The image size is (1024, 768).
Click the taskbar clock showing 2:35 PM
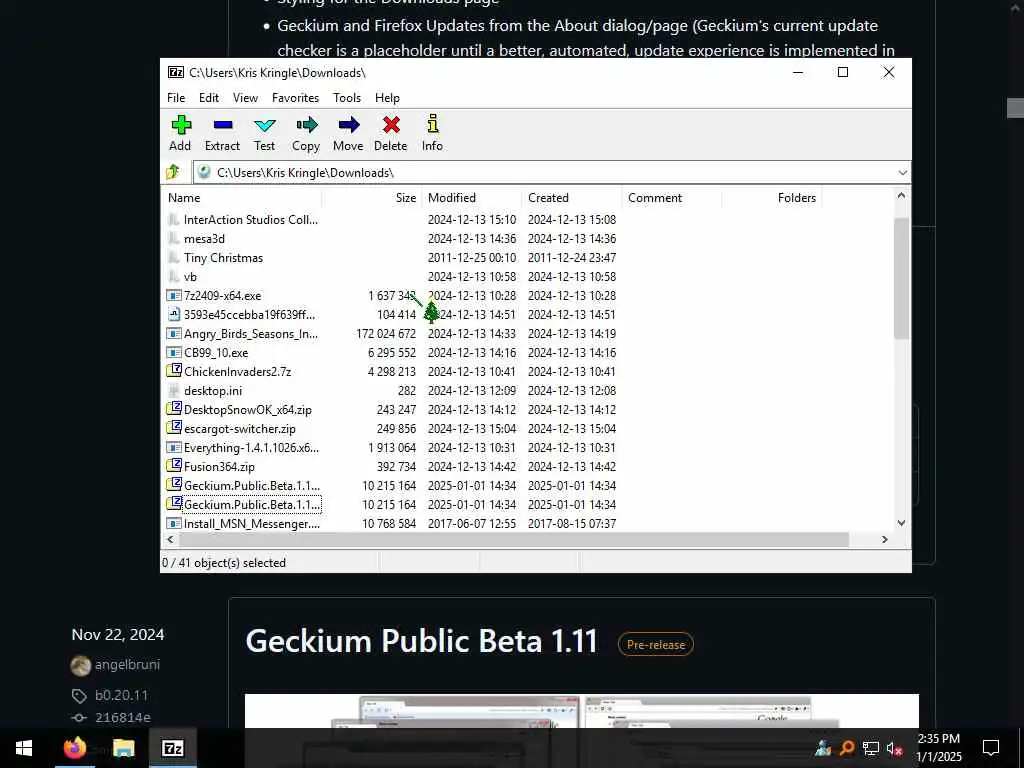tap(939, 748)
